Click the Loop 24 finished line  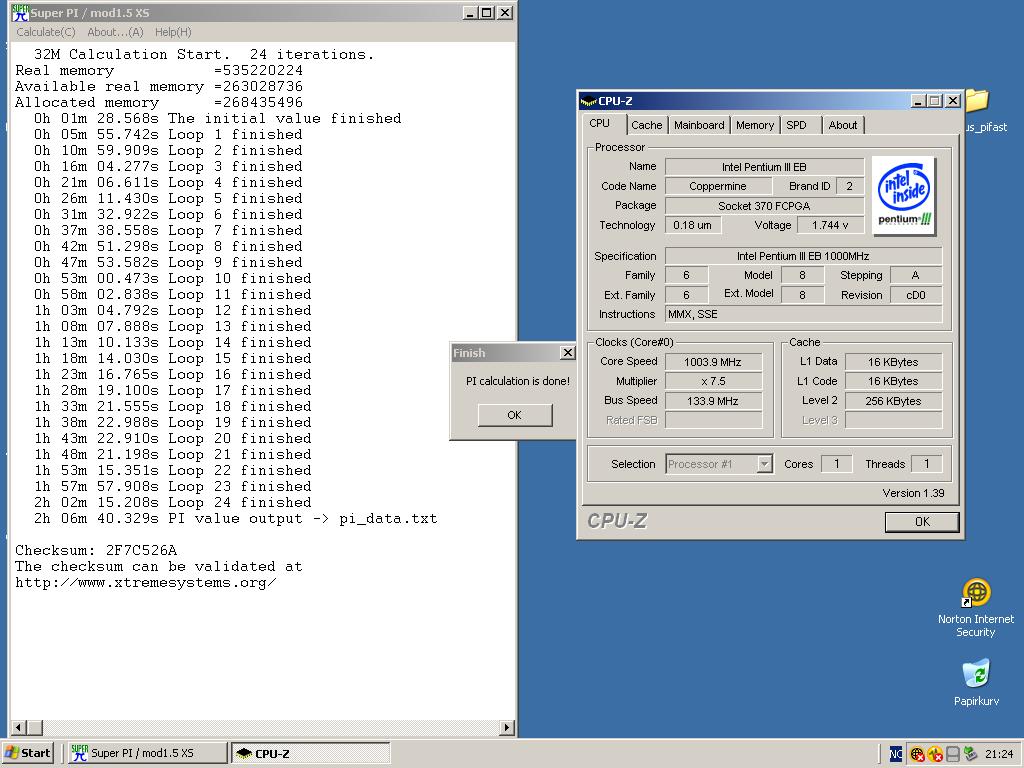(x=172, y=502)
